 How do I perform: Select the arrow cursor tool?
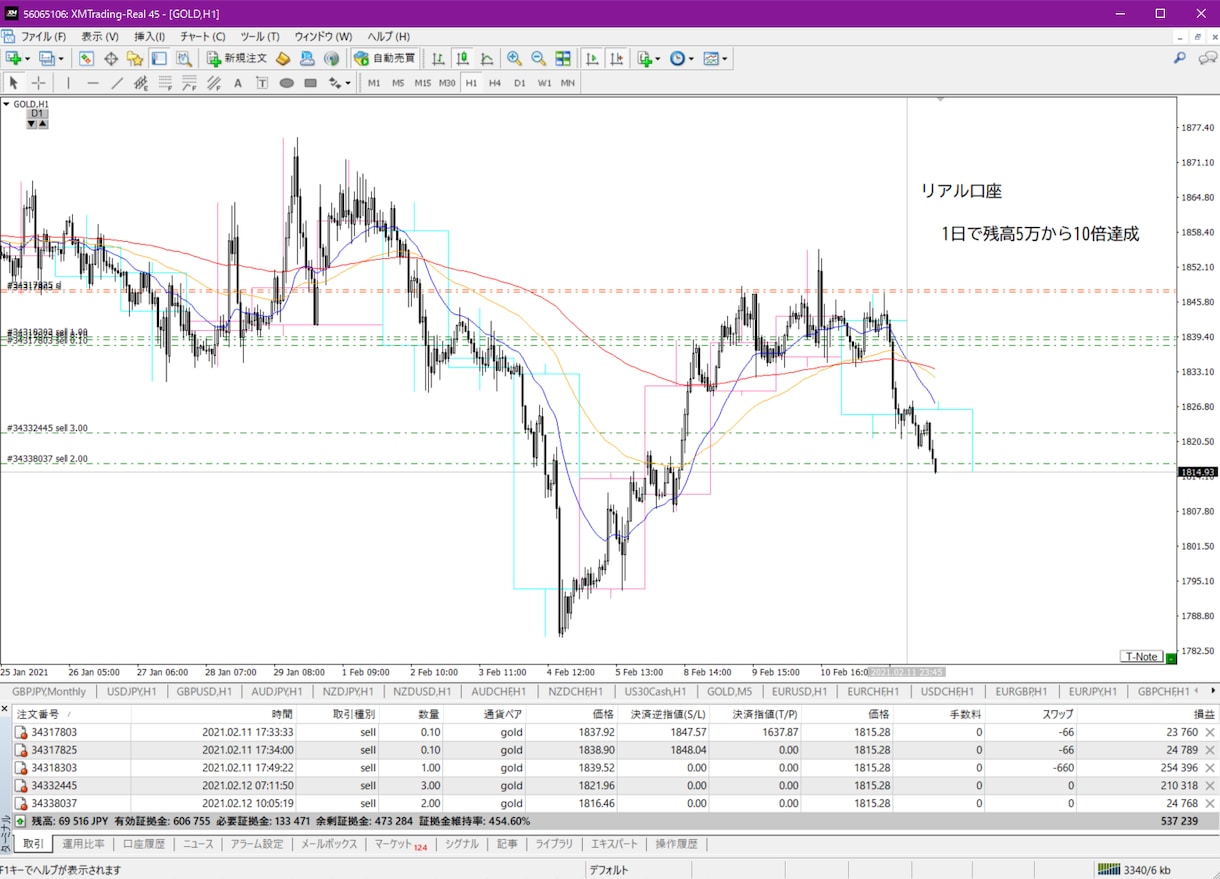pos(14,83)
